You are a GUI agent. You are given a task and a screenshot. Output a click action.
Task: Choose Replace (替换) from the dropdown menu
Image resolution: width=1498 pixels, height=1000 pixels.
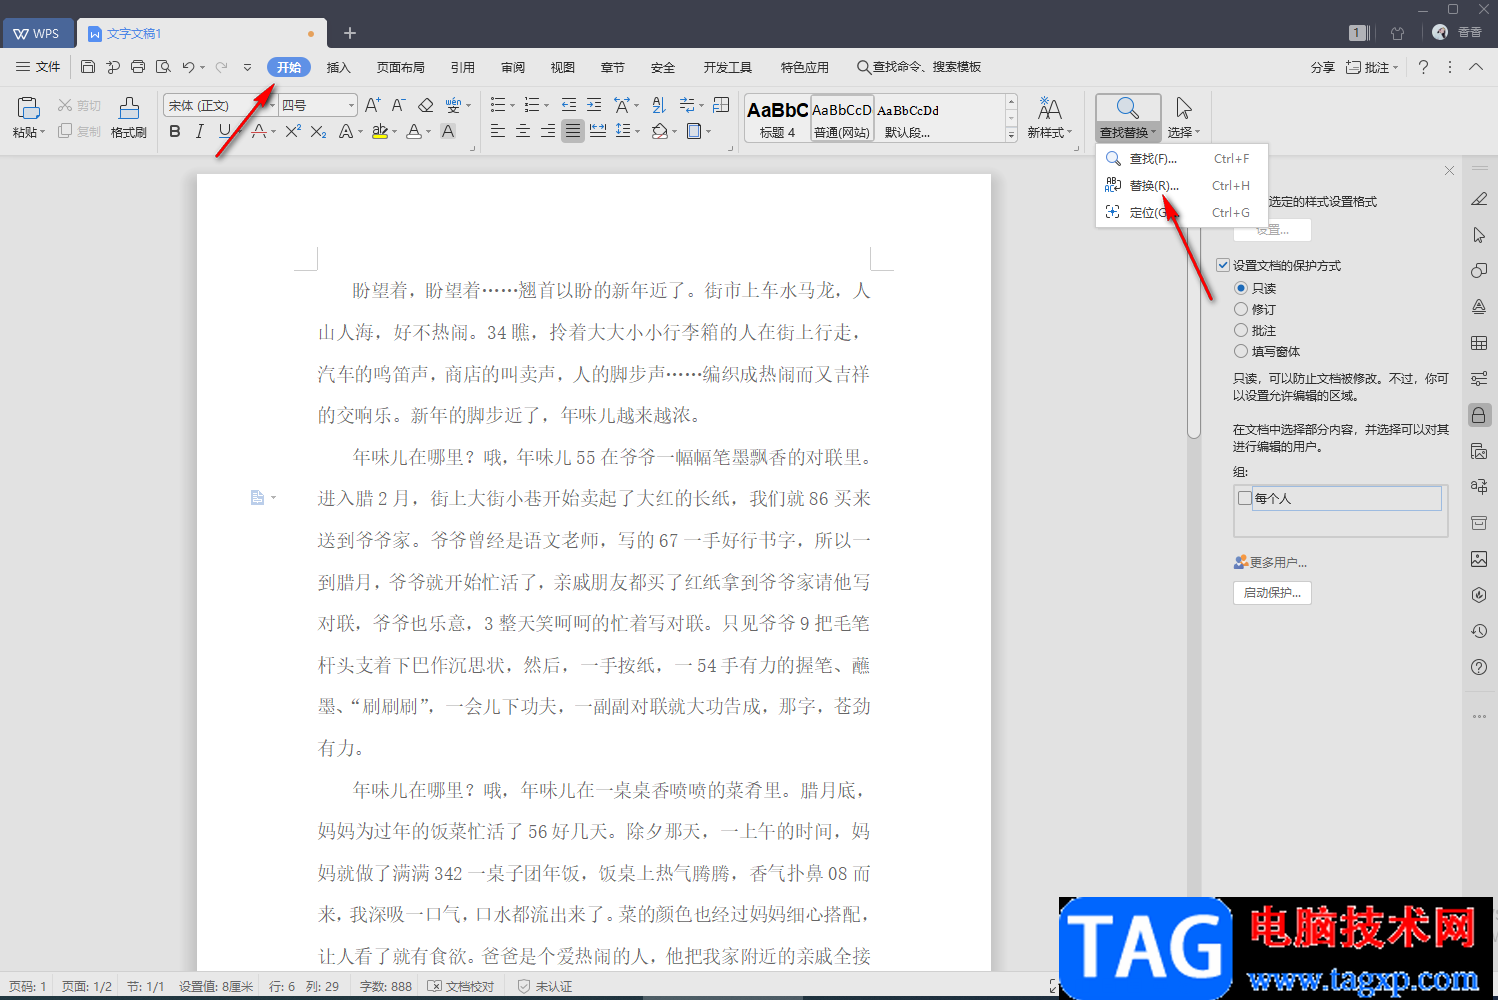[1181, 185]
